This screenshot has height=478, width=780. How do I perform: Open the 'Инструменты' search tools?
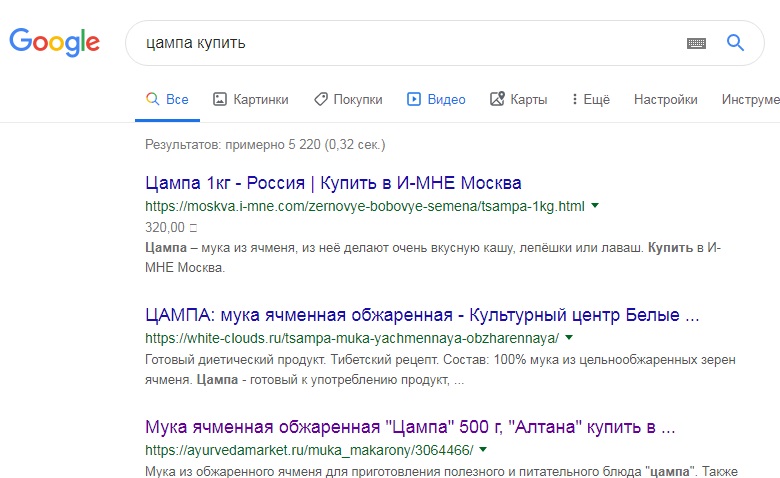[751, 99]
